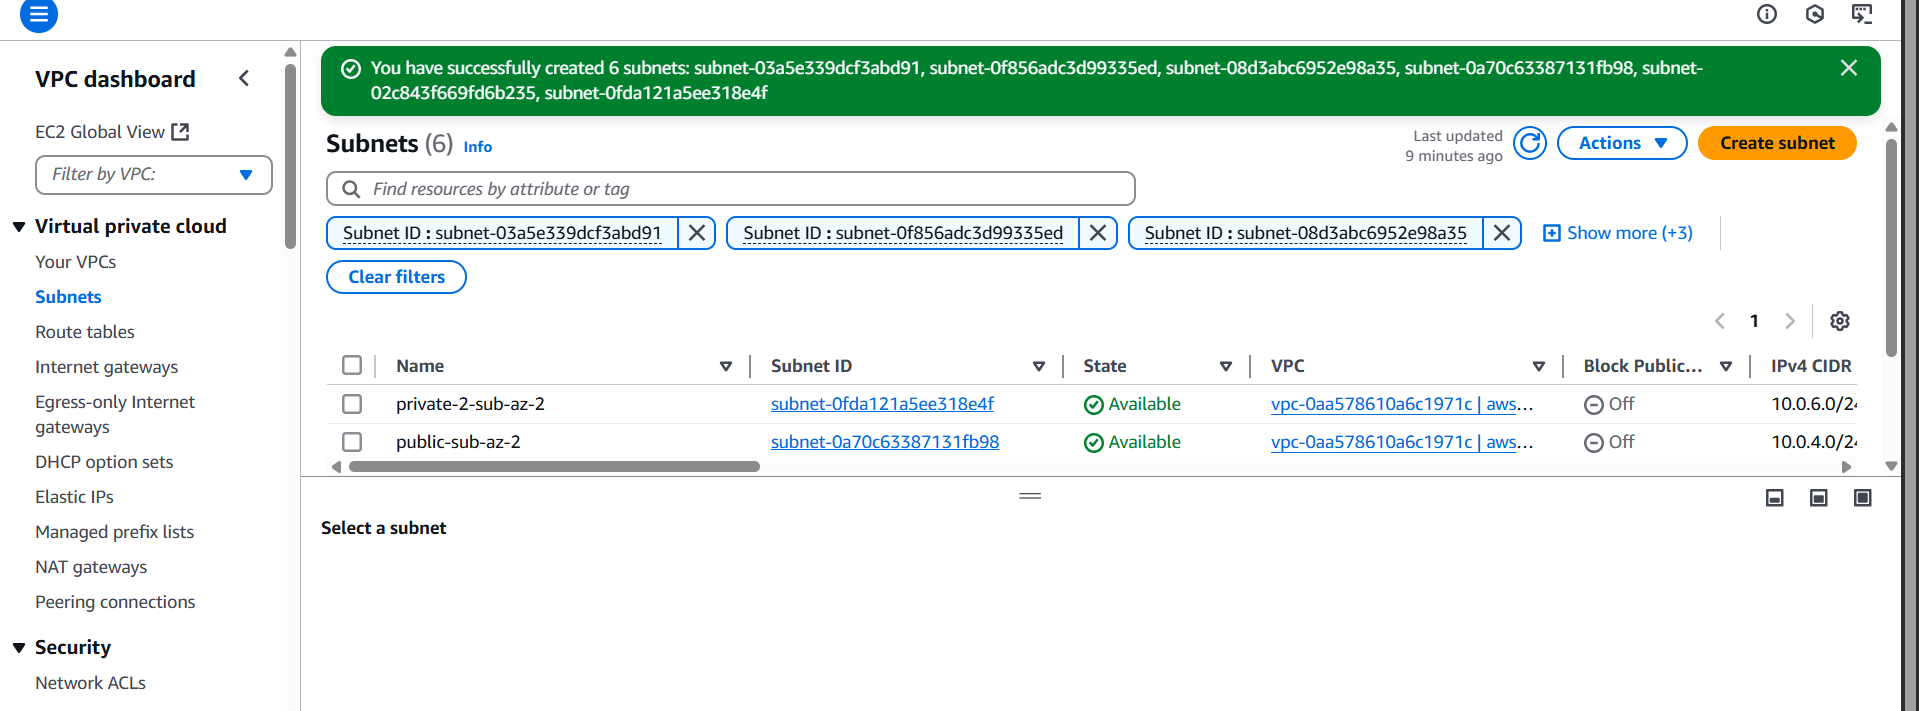This screenshot has width=1919, height=711.
Task: Open Peering connections page
Action: (x=115, y=602)
